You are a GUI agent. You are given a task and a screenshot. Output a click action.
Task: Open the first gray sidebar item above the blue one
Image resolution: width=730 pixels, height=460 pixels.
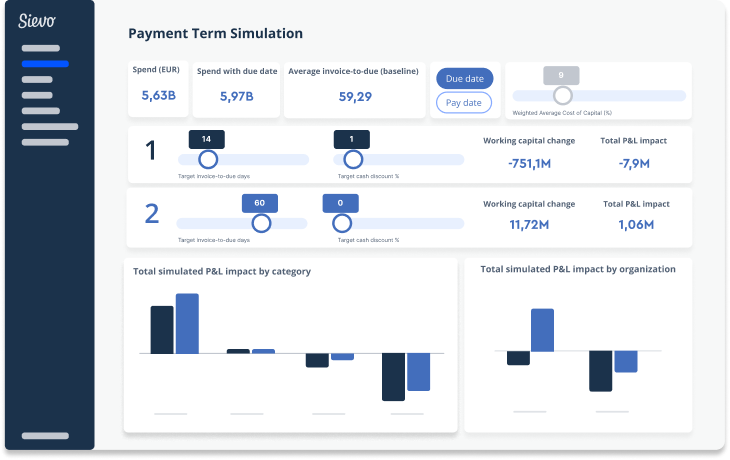(x=41, y=48)
